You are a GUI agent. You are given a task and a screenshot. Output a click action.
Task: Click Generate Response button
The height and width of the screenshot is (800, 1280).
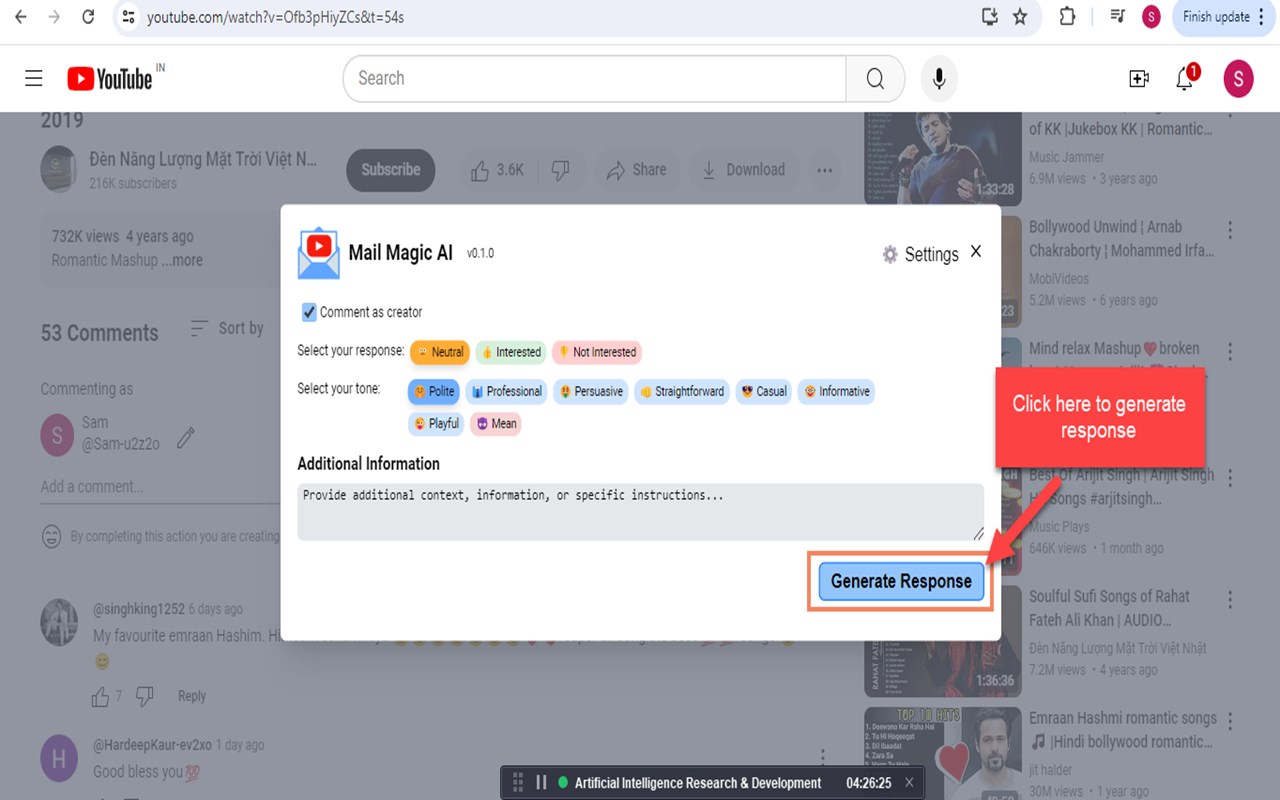pyautogui.click(x=901, y=581)
